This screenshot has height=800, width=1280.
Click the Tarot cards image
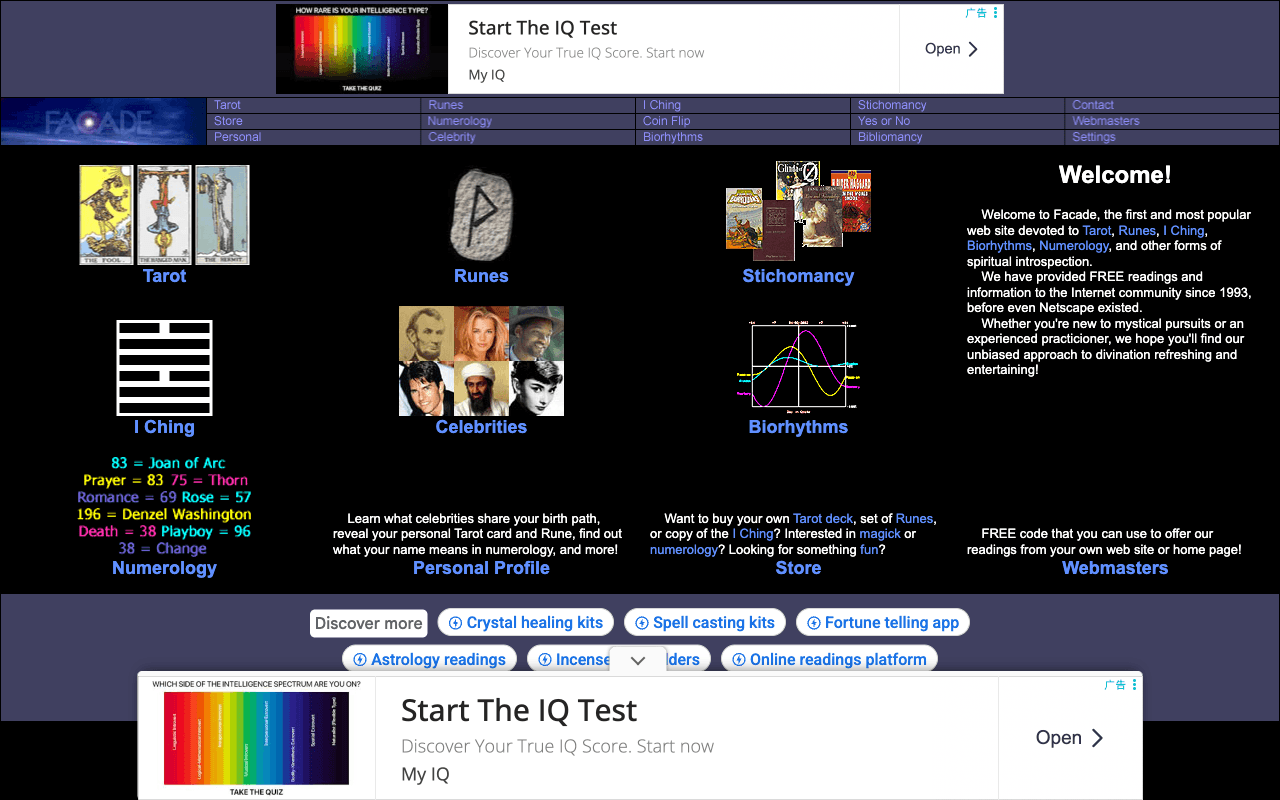point(164,215)
